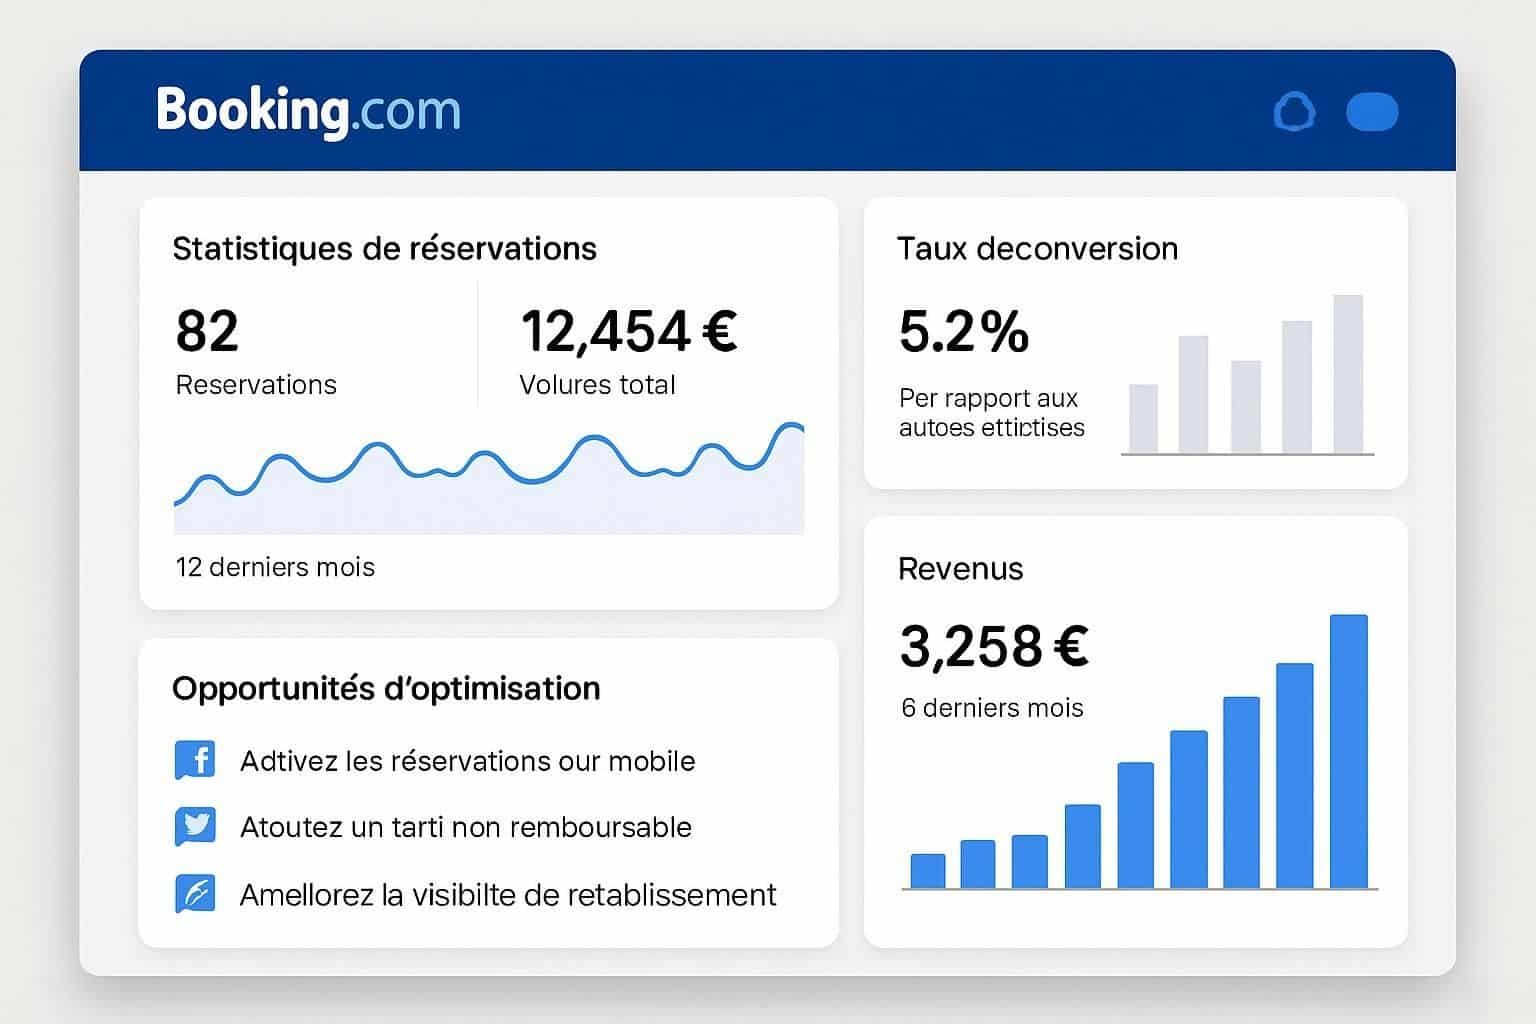
Task: Click the Booking.com logo
Action: pyautogui.click(x=307, y=111)
